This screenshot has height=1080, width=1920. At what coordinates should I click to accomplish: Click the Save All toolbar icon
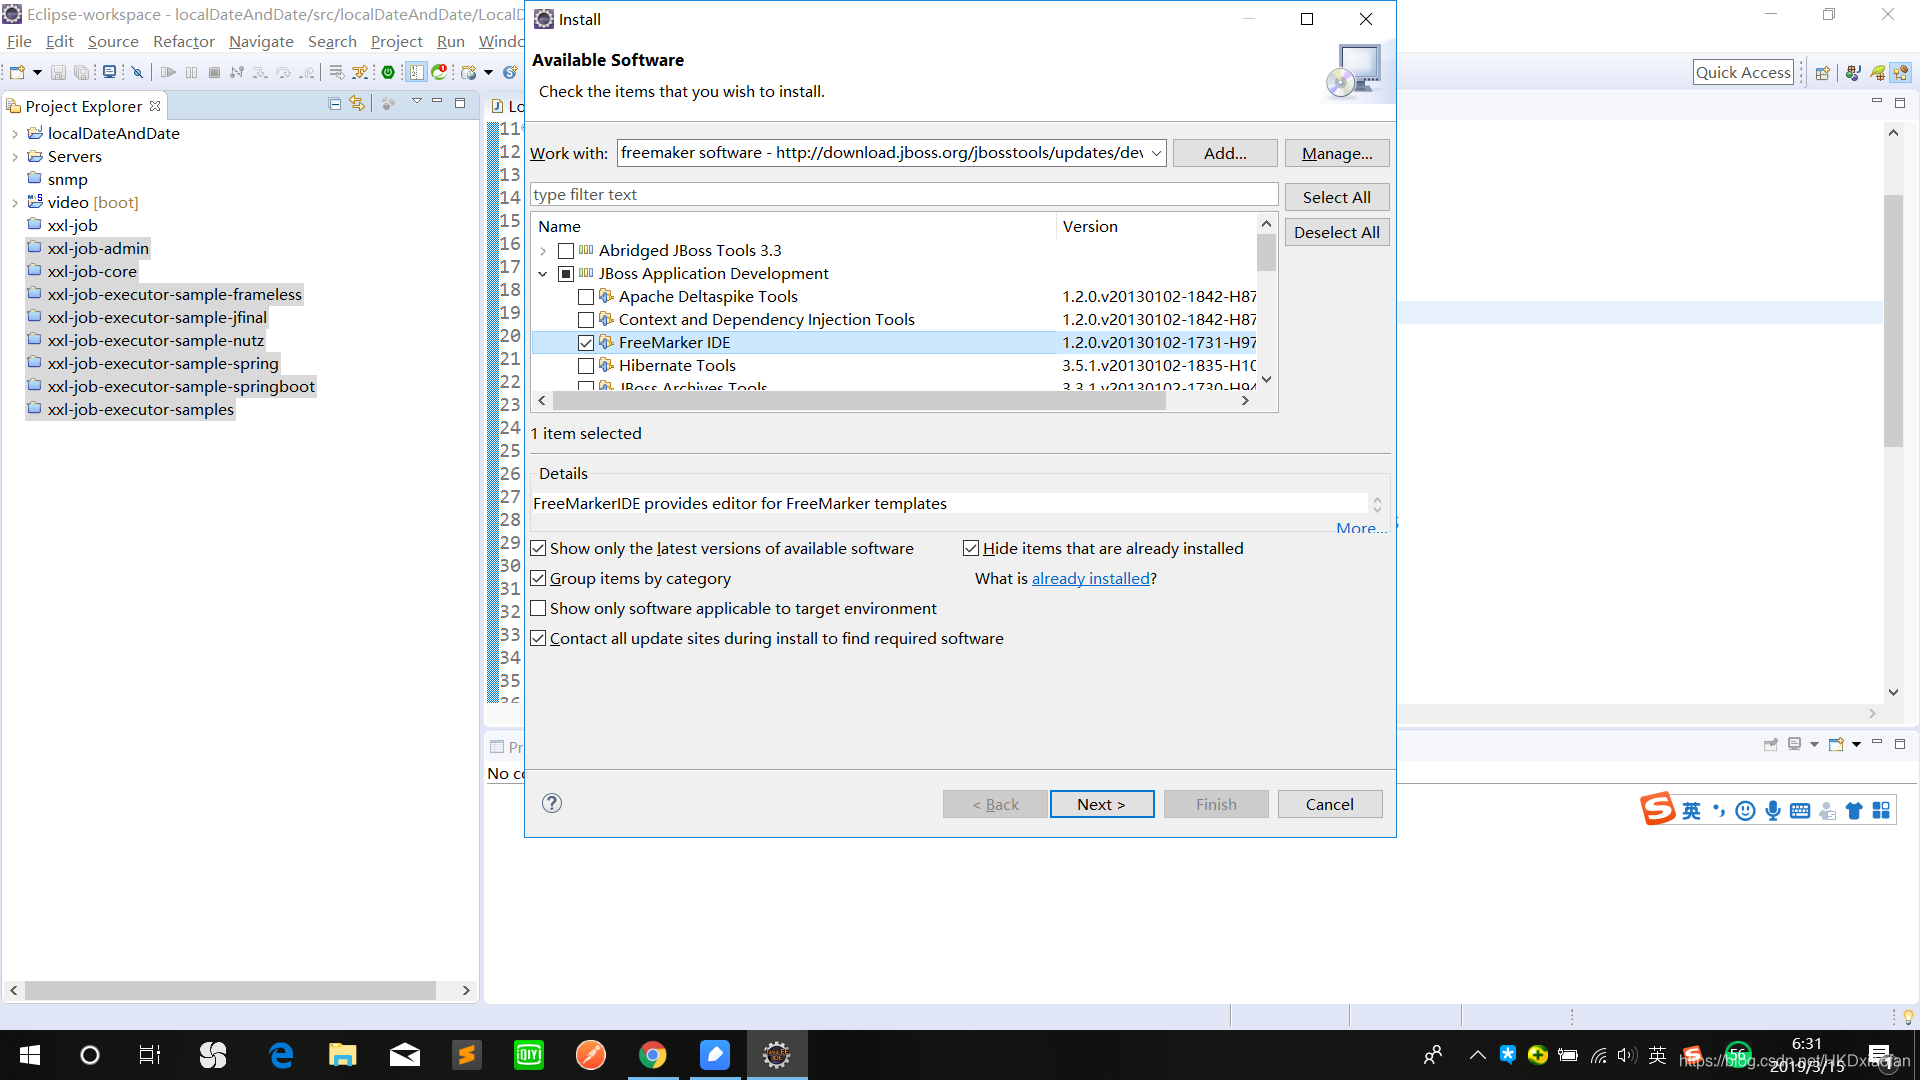(x=82, y=72)
